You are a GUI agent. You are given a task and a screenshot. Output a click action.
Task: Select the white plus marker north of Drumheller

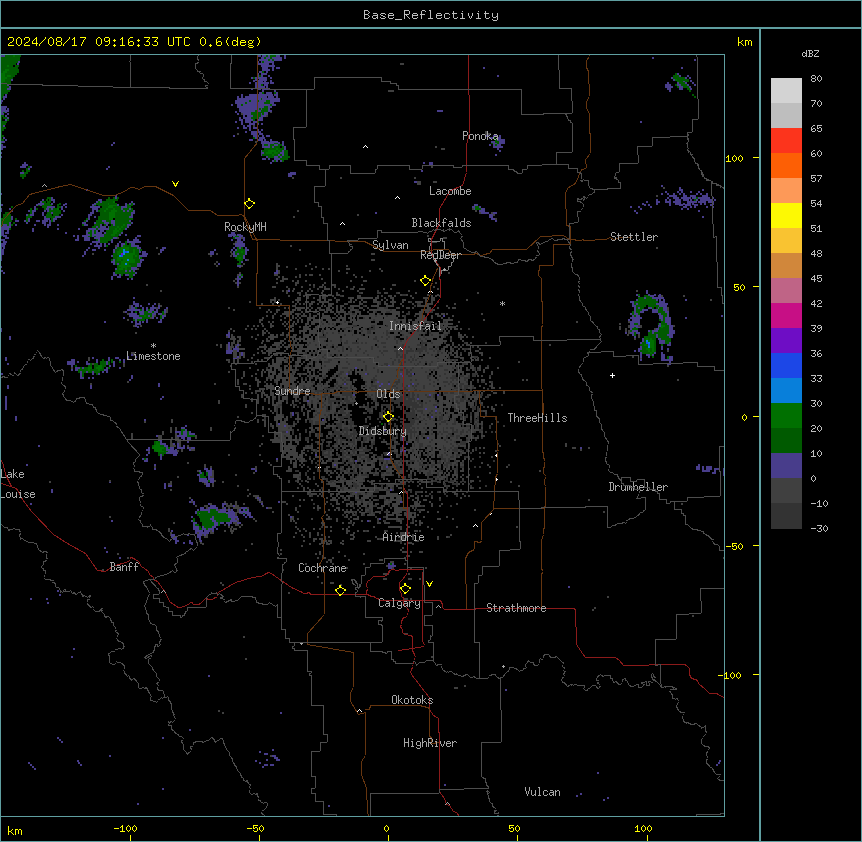pos(612,375)
